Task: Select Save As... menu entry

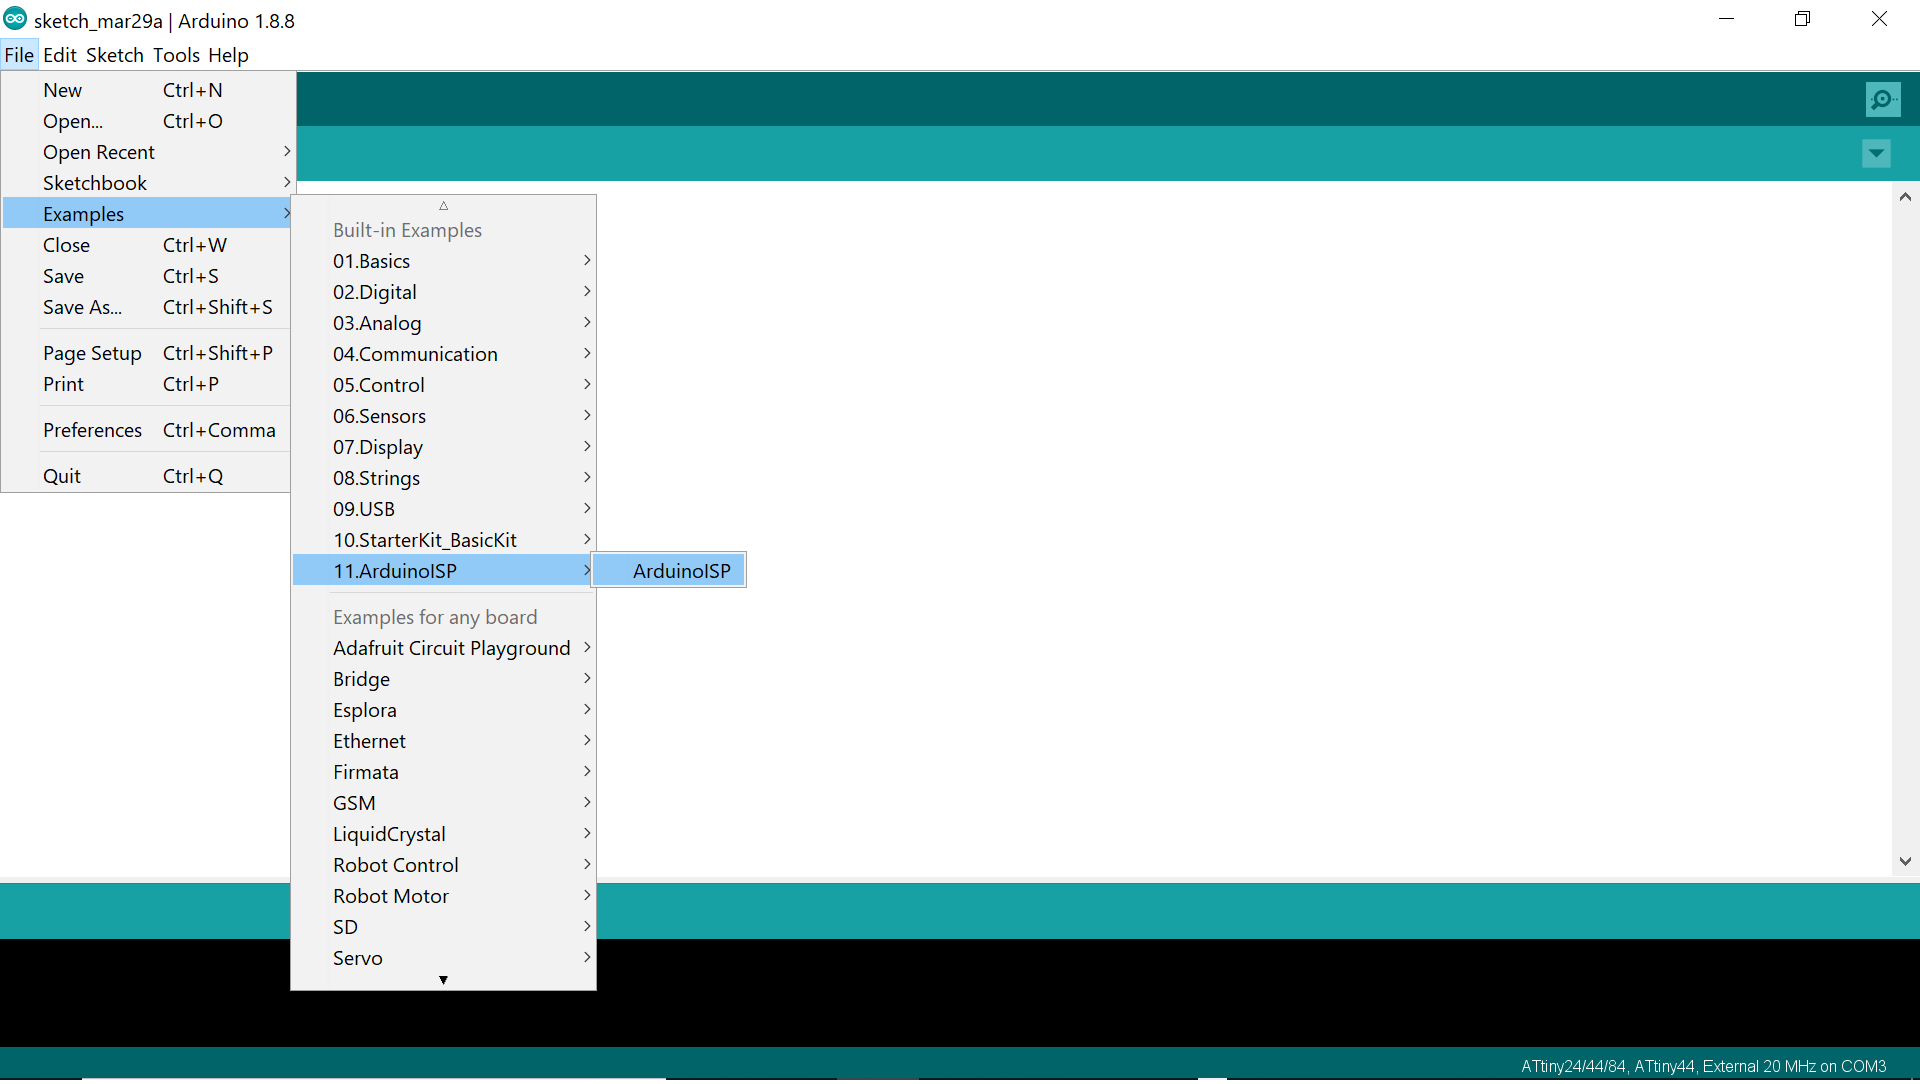Action: point(150,307)
